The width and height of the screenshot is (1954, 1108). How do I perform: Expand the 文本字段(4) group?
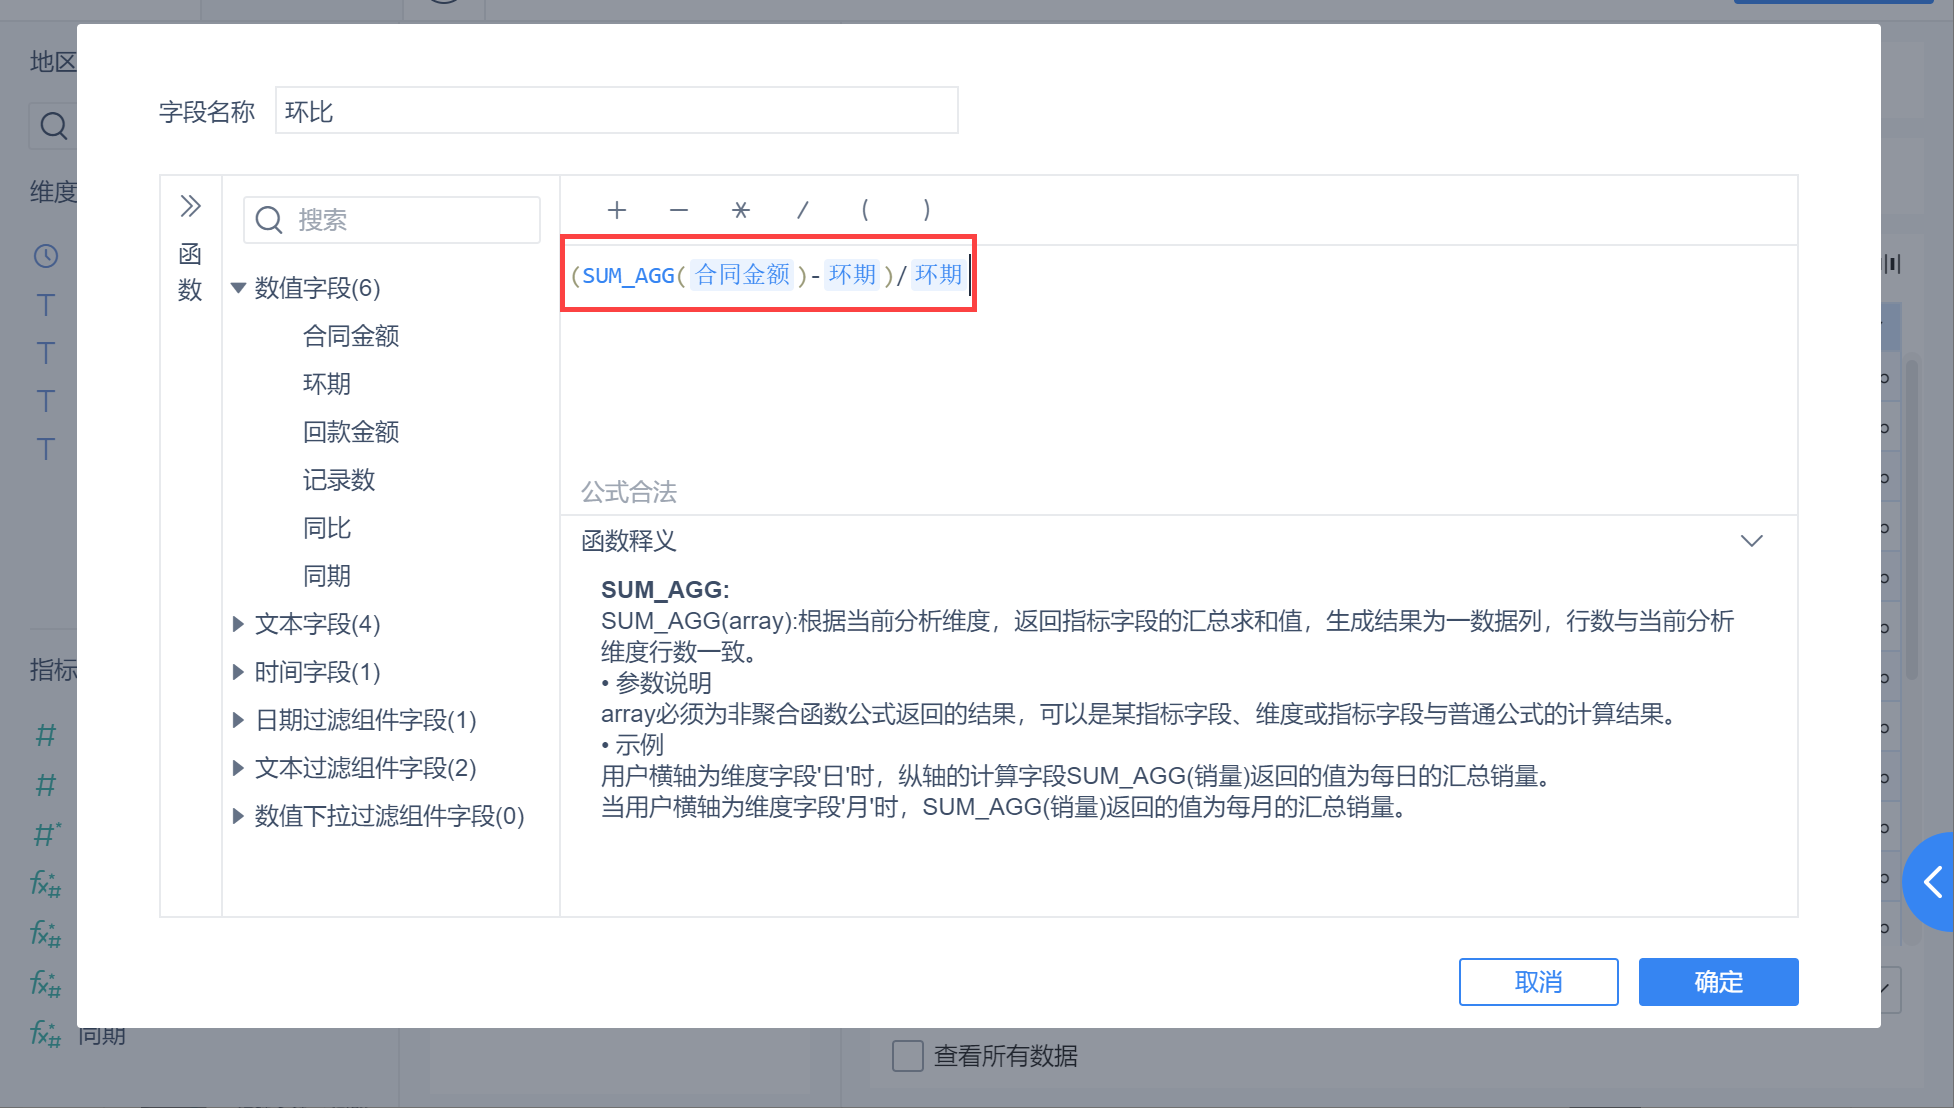coord(238,624)
